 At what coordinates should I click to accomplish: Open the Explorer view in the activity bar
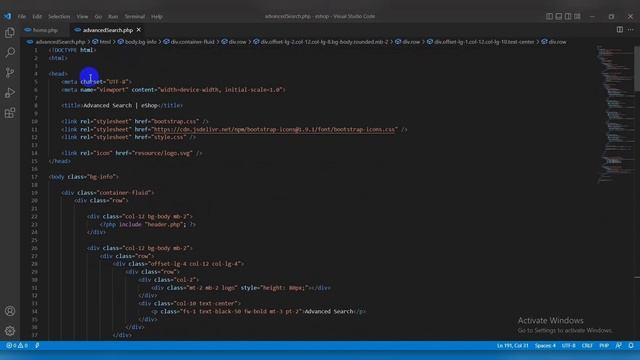click(x=10, y=33)
